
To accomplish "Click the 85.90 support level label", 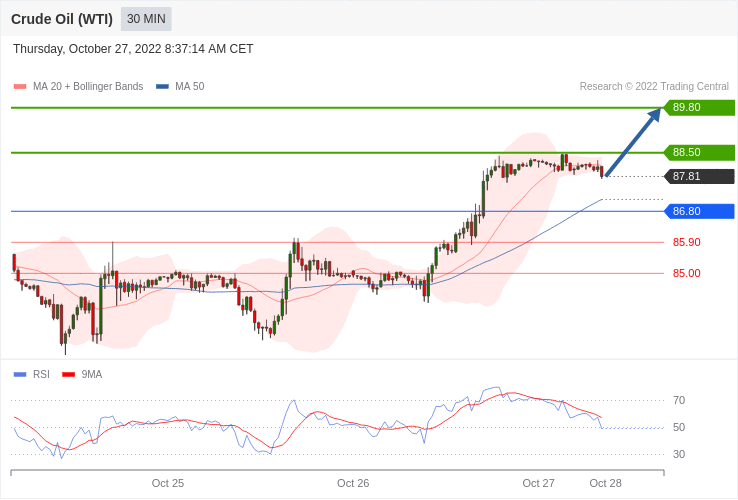I will click(686, 242).
